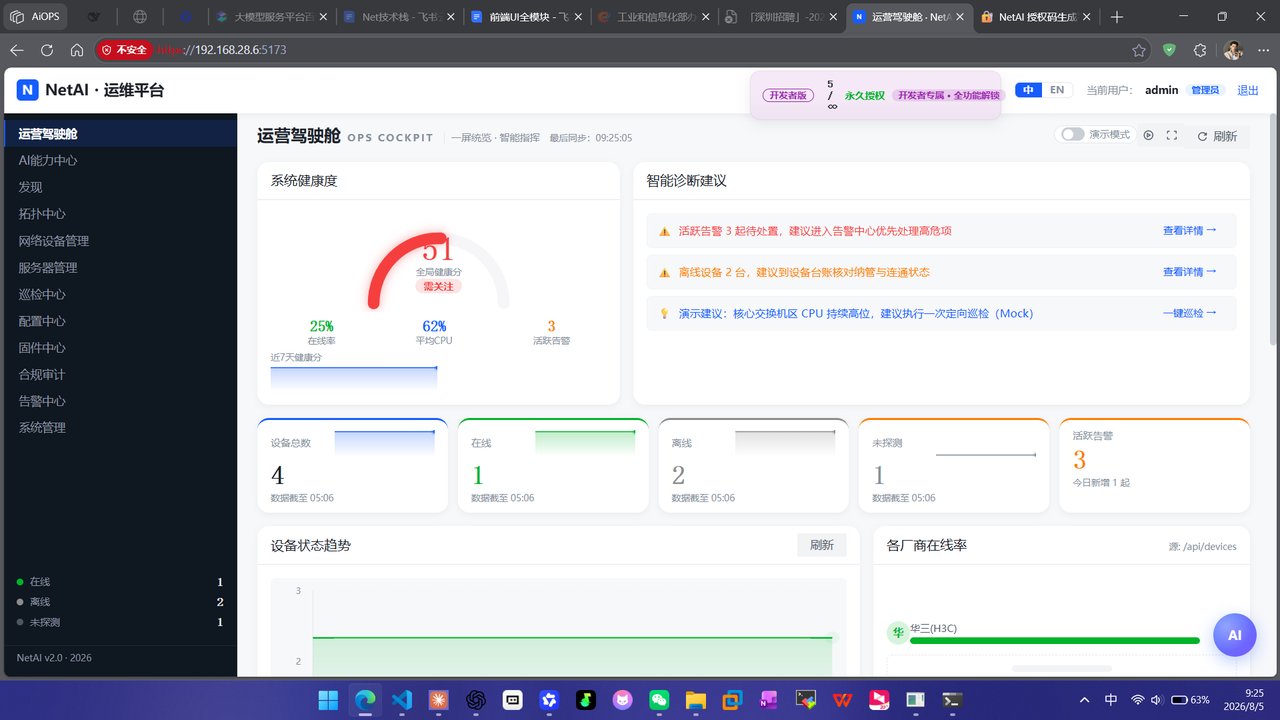1280x720 pixels.
Task: Open 系统管理 in the sidebar
Action: coord(119,428)
